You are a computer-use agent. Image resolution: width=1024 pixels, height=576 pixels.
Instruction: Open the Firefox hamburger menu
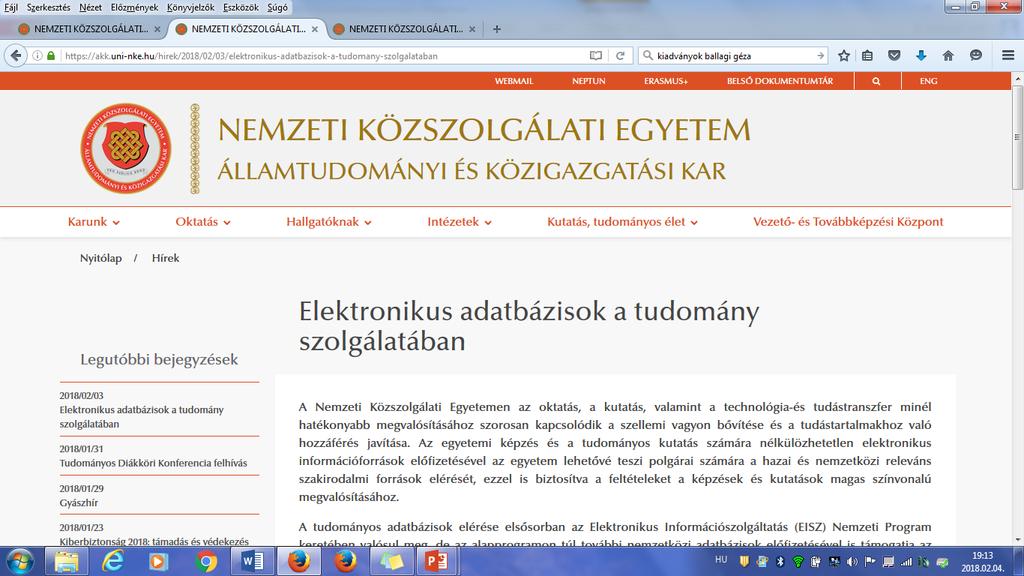1008,56
